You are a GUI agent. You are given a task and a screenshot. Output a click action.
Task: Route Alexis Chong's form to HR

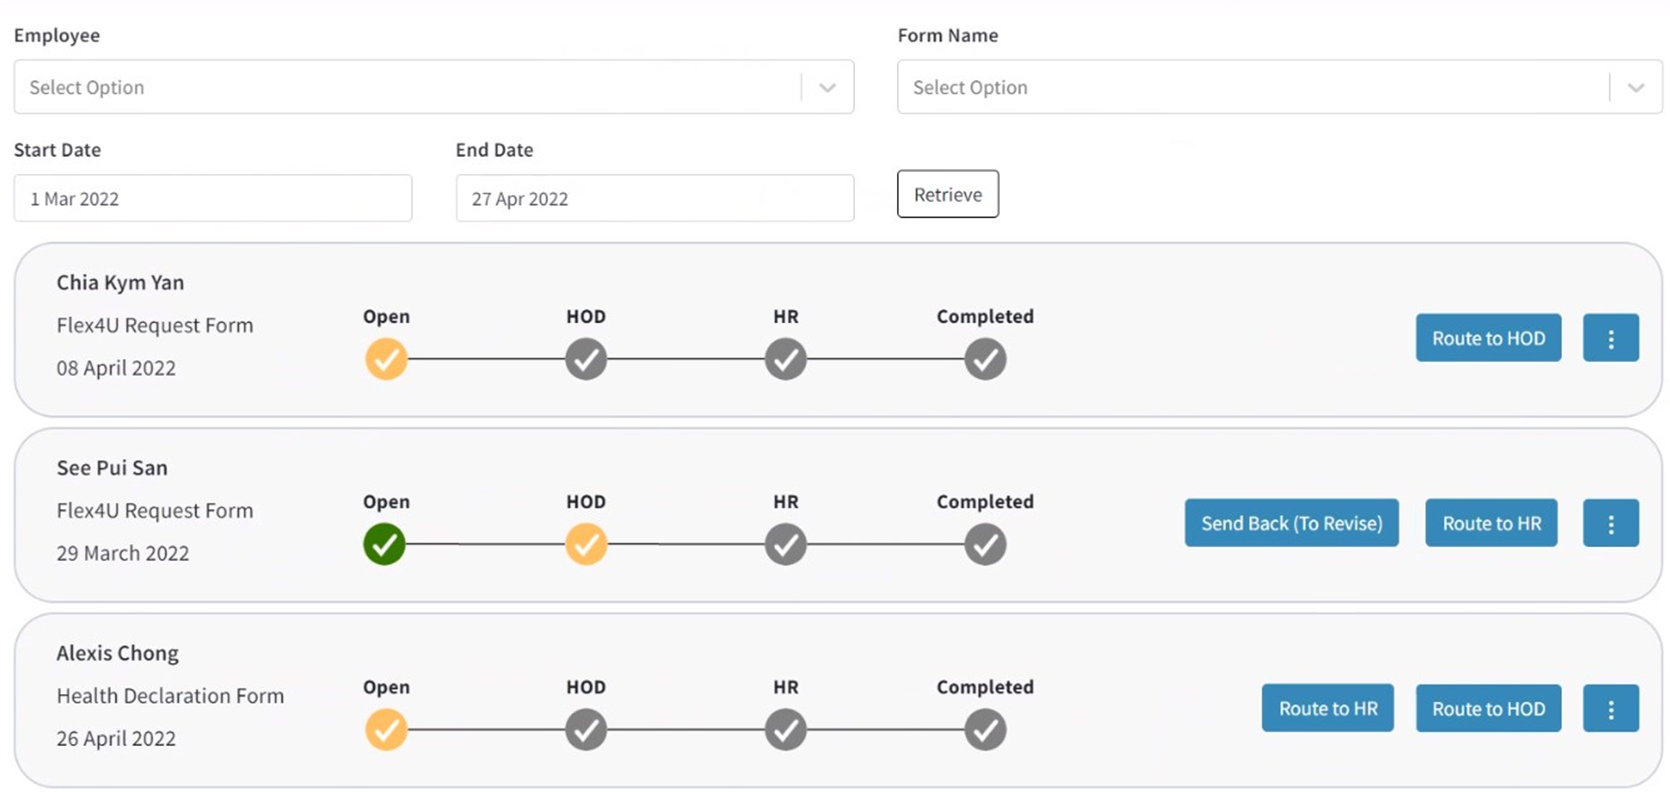coord(1327,708)
